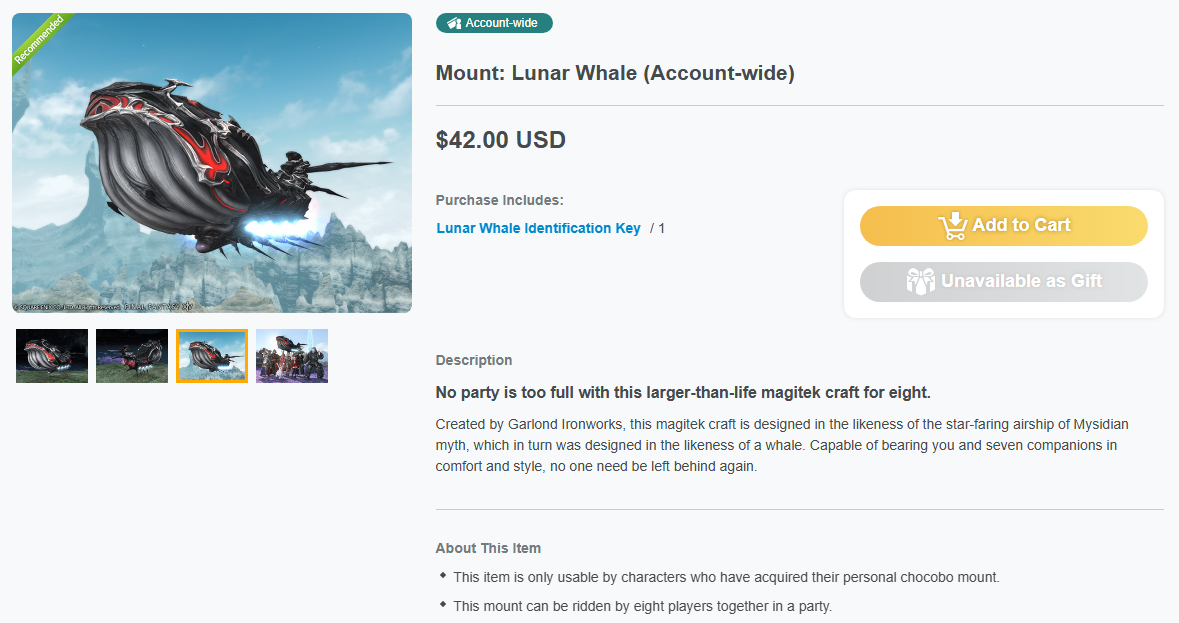Click the Mount: Lunar Whale product title

[x=615, y=73]
